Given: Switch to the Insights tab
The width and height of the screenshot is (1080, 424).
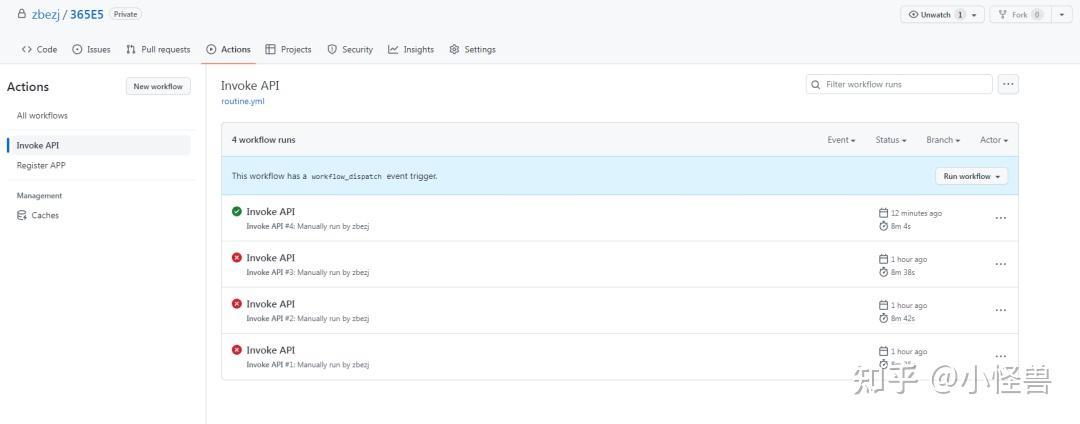Looking at the screenshot, I should coord(411,49).
